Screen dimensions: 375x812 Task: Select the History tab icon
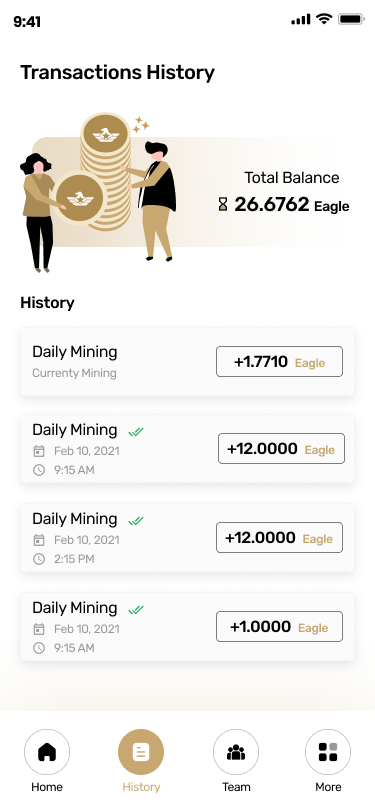click(x=141, y=752)
